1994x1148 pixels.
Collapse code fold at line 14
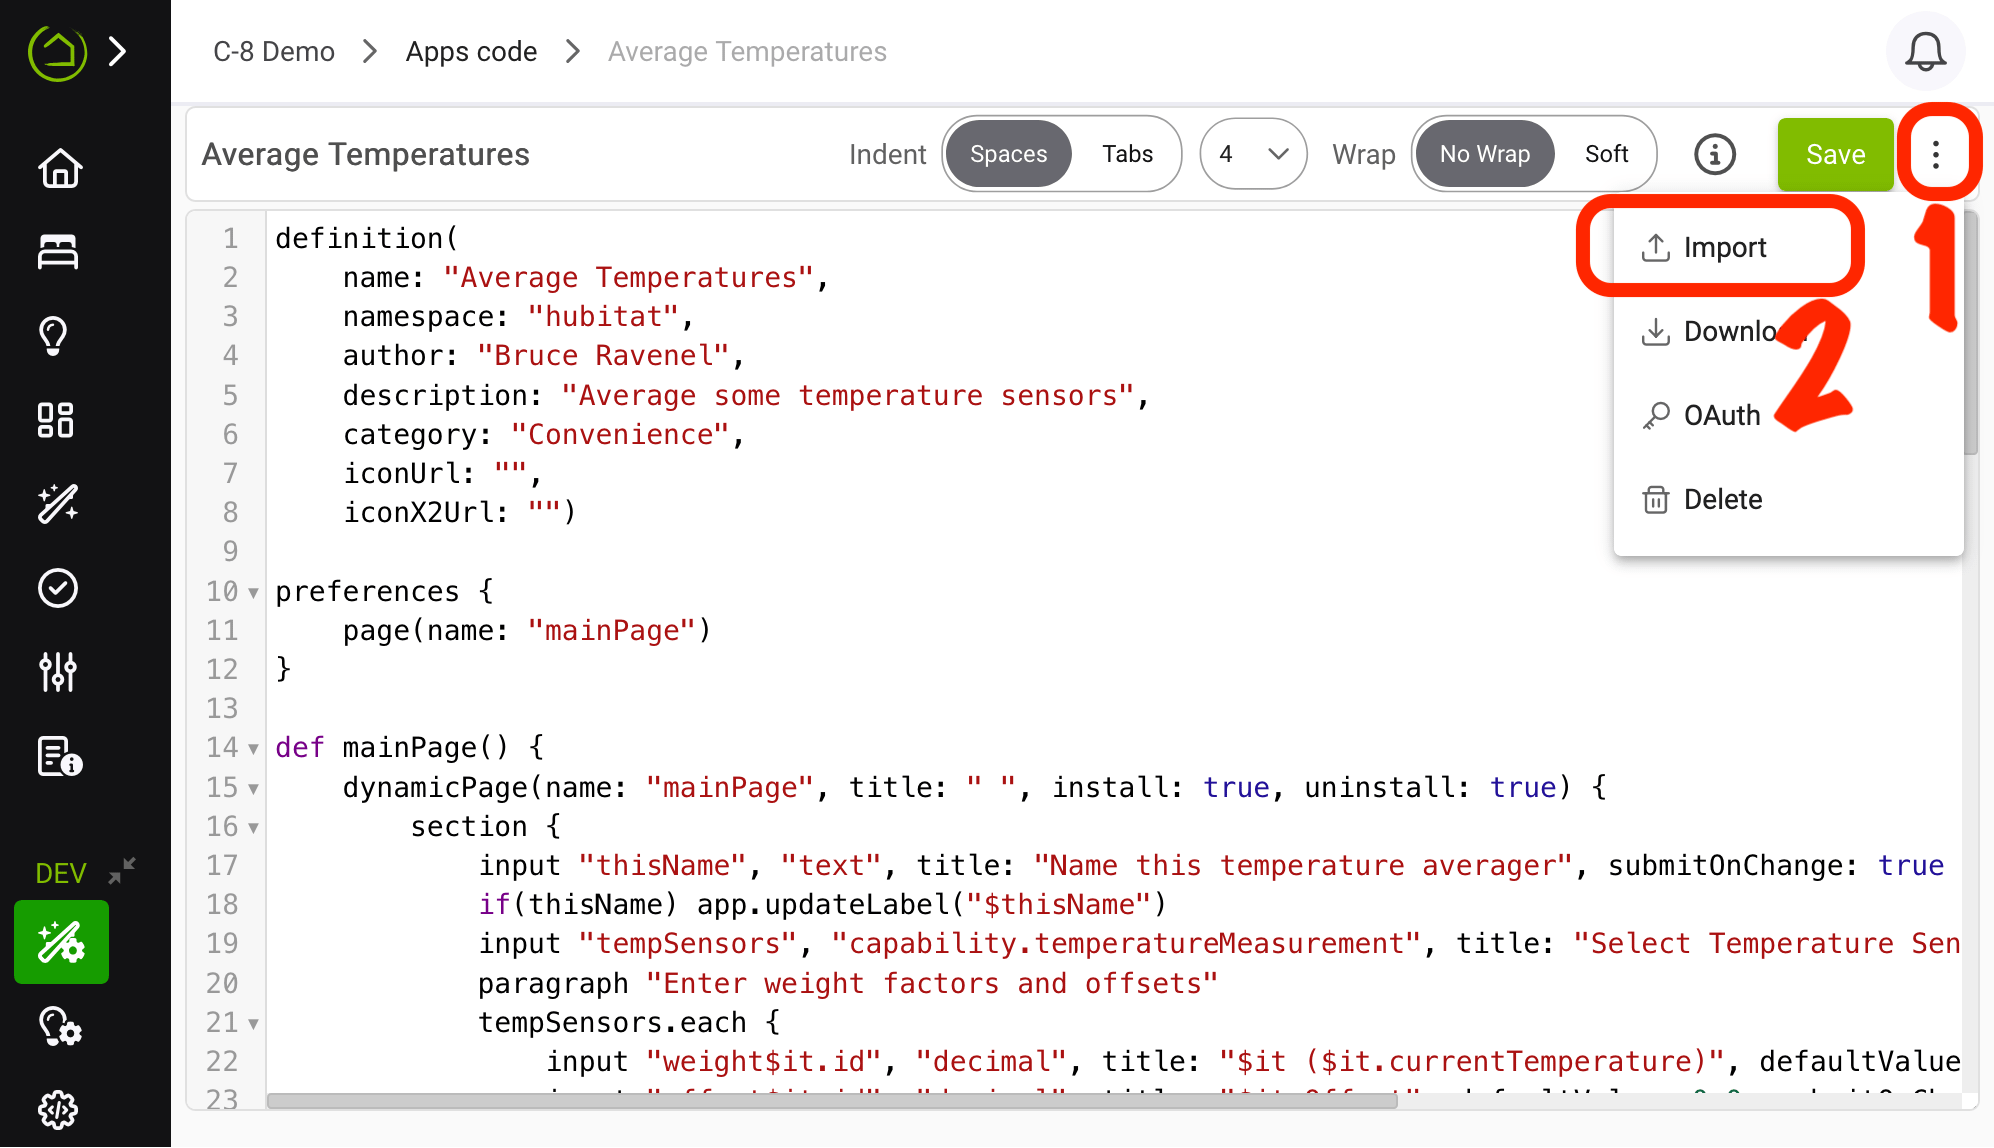point(254,749)
